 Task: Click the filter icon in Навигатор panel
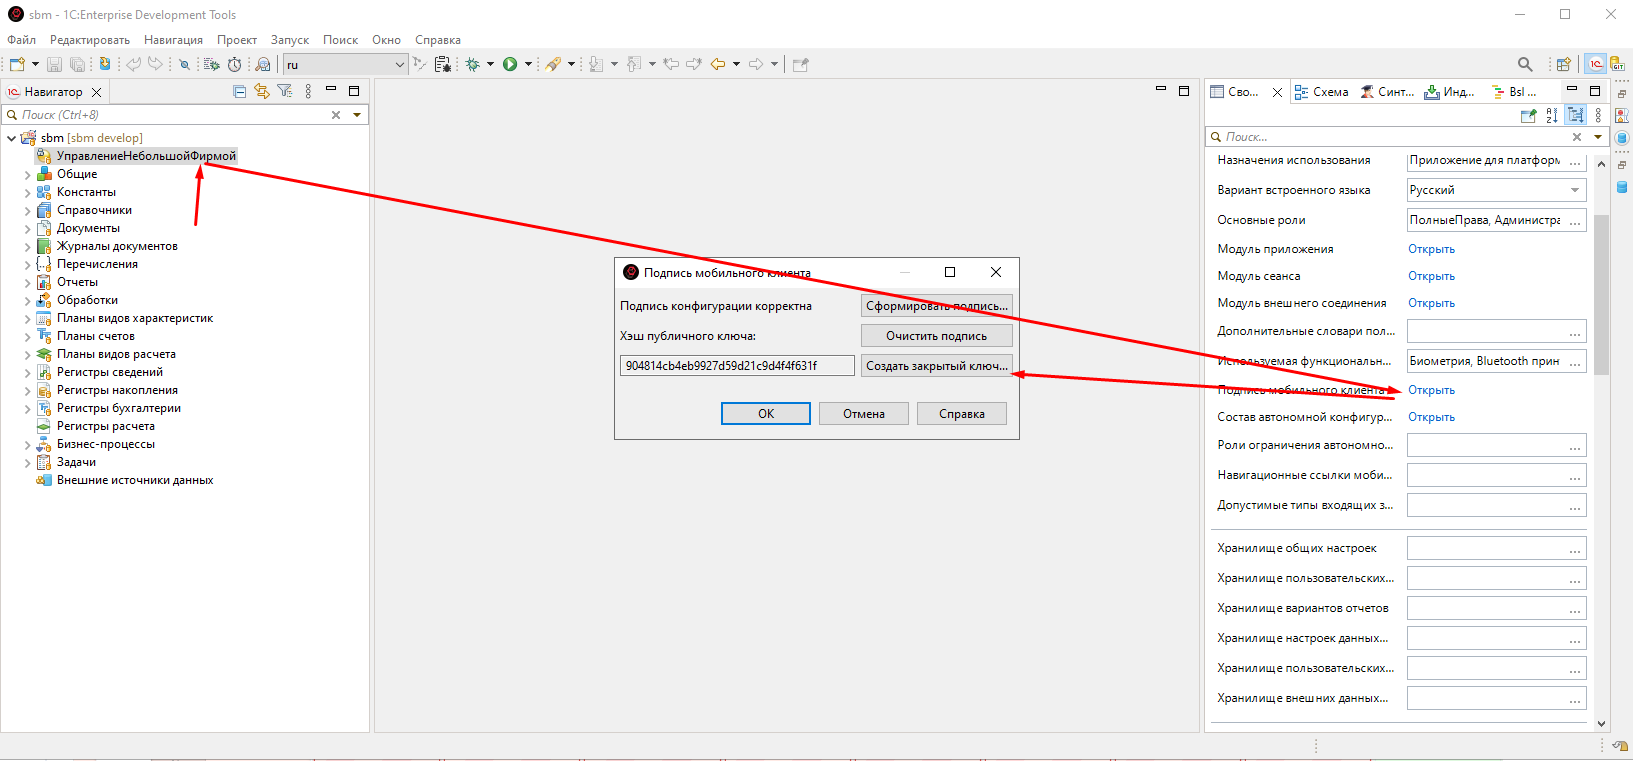click(x=285, y=91)
